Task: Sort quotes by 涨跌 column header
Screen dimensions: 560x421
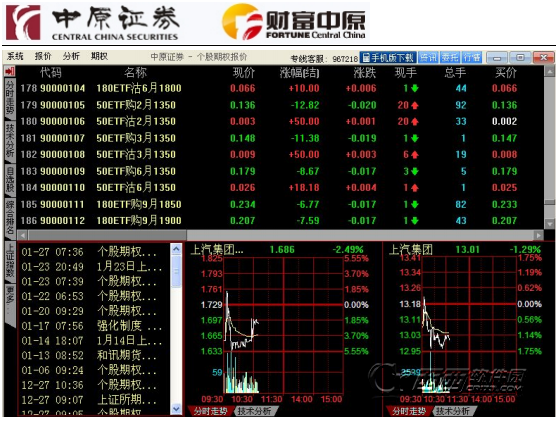Action: pyautogui.click(x=364, y=73)
